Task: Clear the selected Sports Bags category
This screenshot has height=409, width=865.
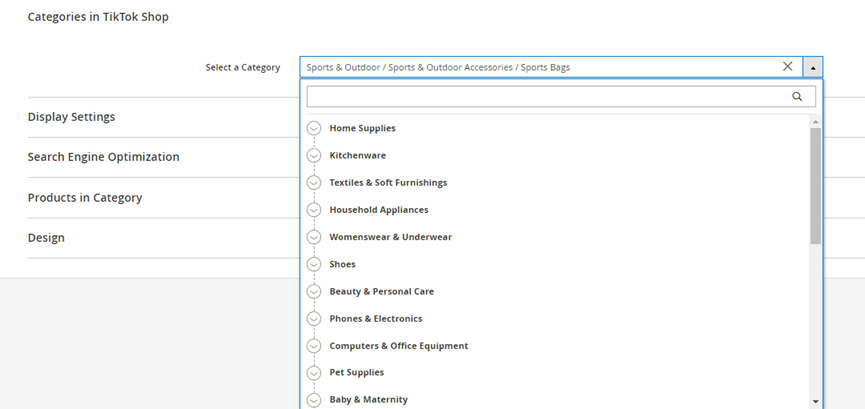Action: (x=787, y=67)
